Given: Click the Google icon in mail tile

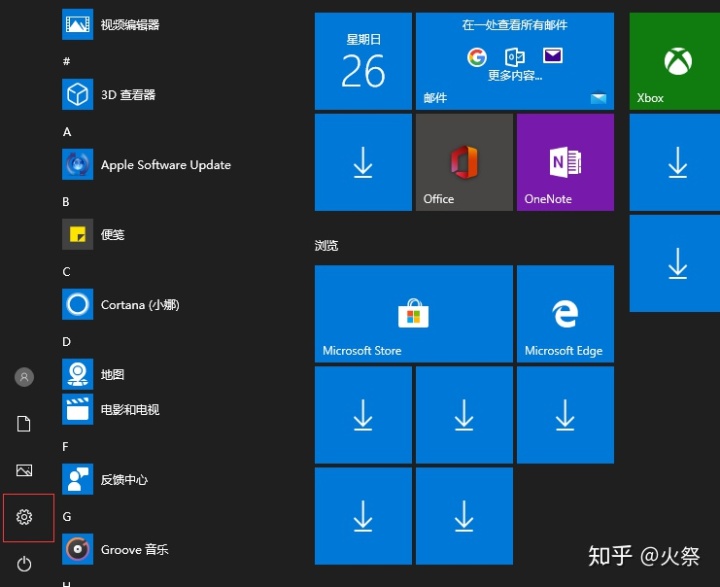Looking at the screenshot, I should click(477, 57).
